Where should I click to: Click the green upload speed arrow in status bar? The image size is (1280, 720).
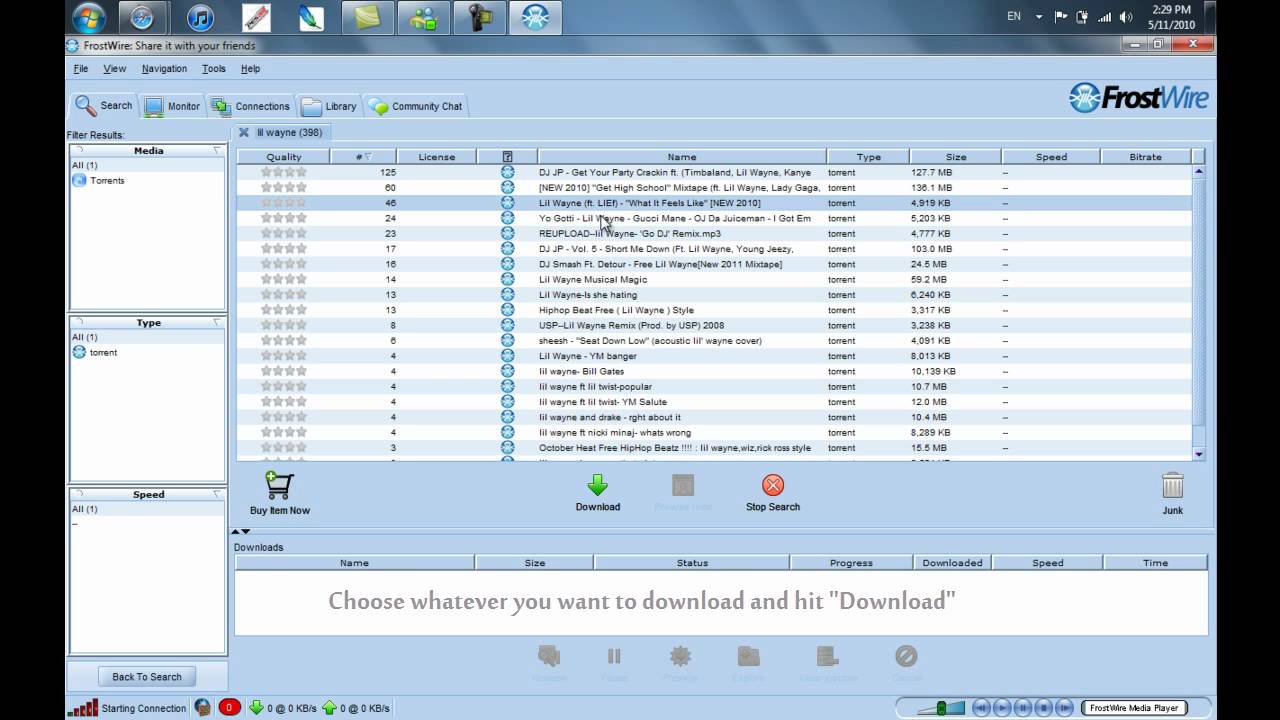(330, 707)
